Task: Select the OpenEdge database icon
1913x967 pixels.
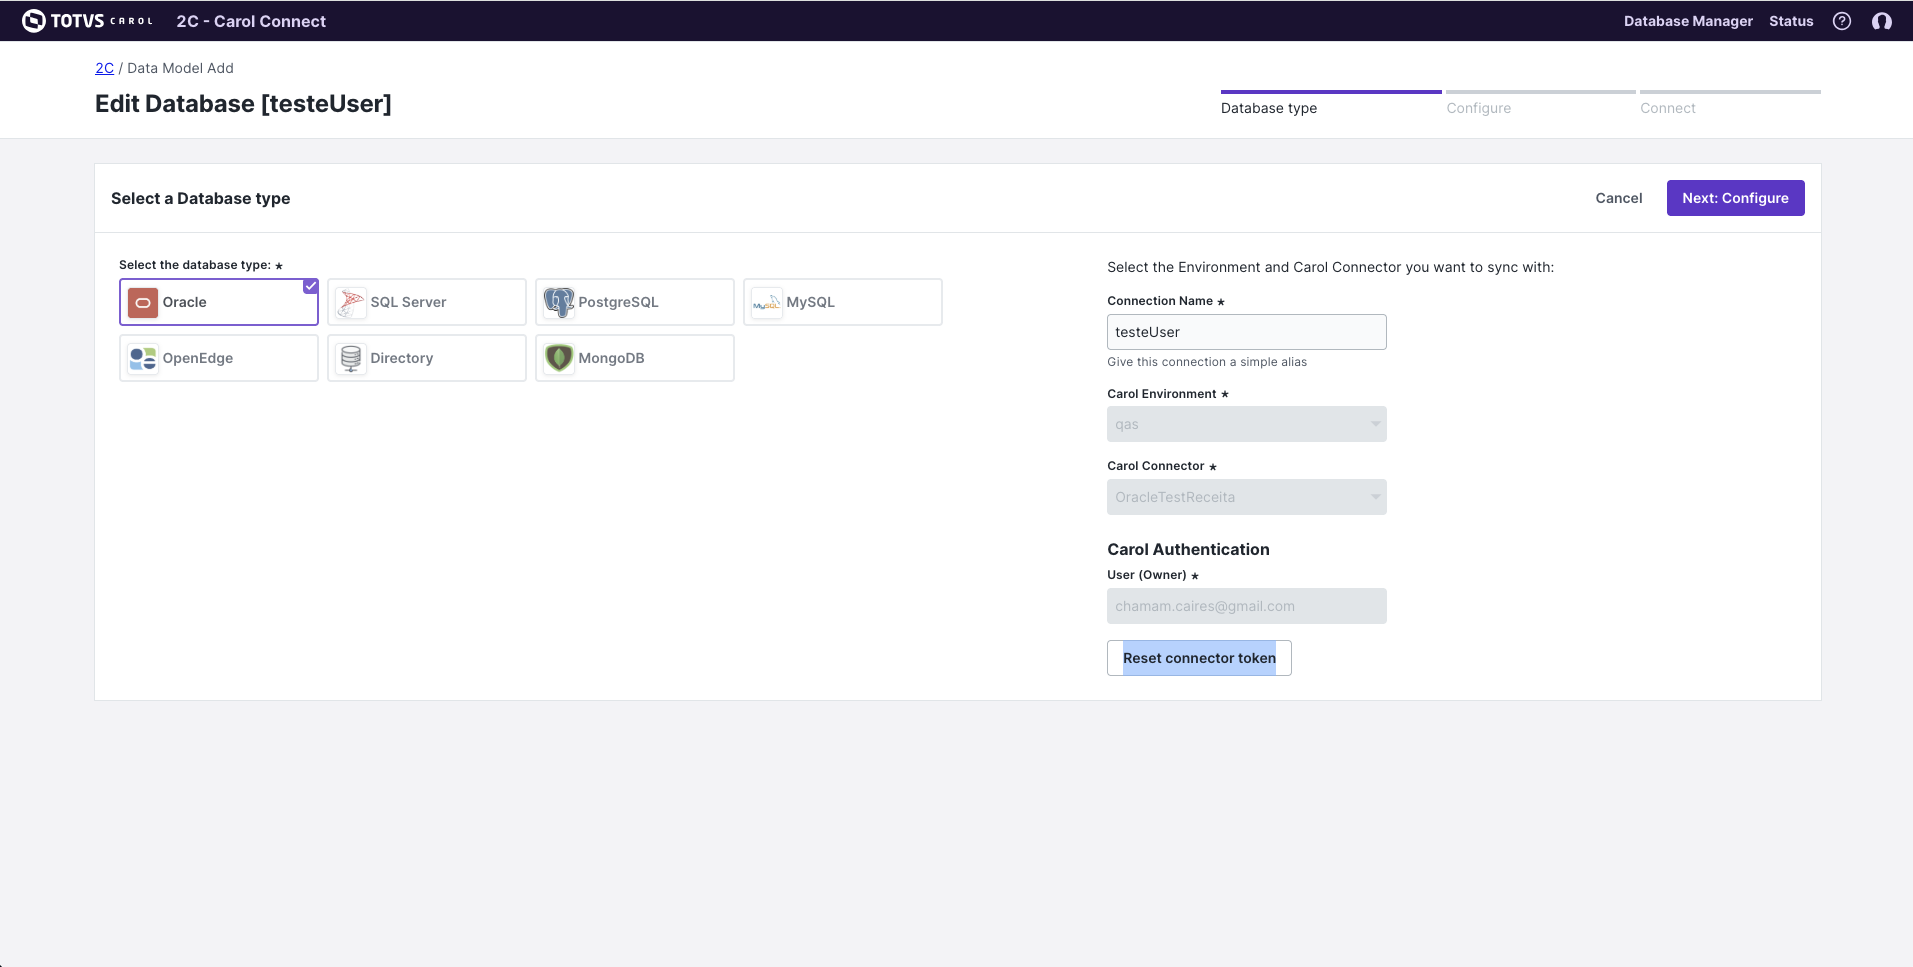Action: (x=142, y=357)
